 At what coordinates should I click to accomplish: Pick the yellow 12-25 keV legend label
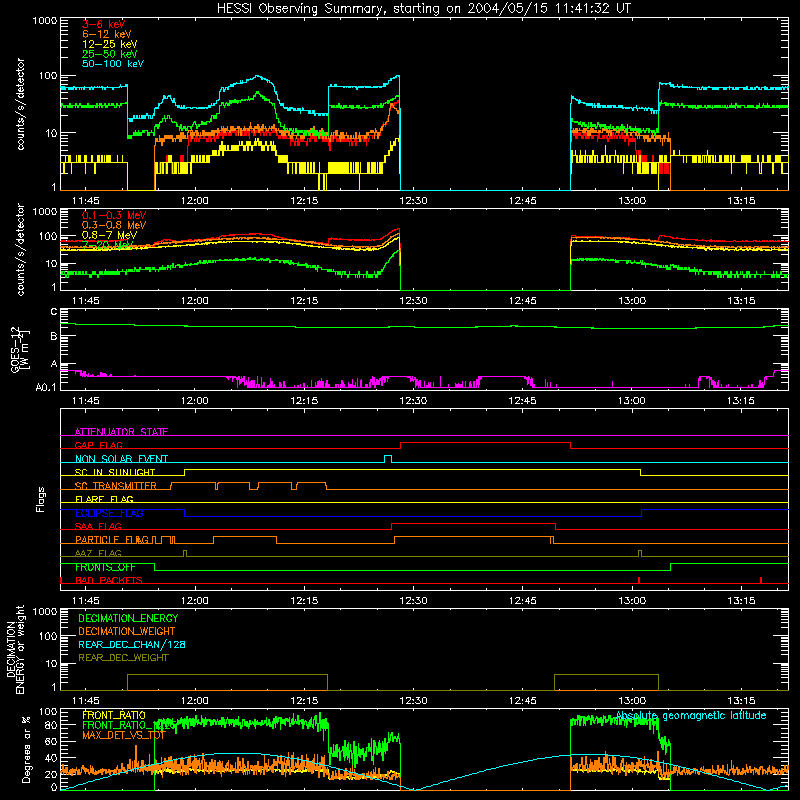[110, 44]
